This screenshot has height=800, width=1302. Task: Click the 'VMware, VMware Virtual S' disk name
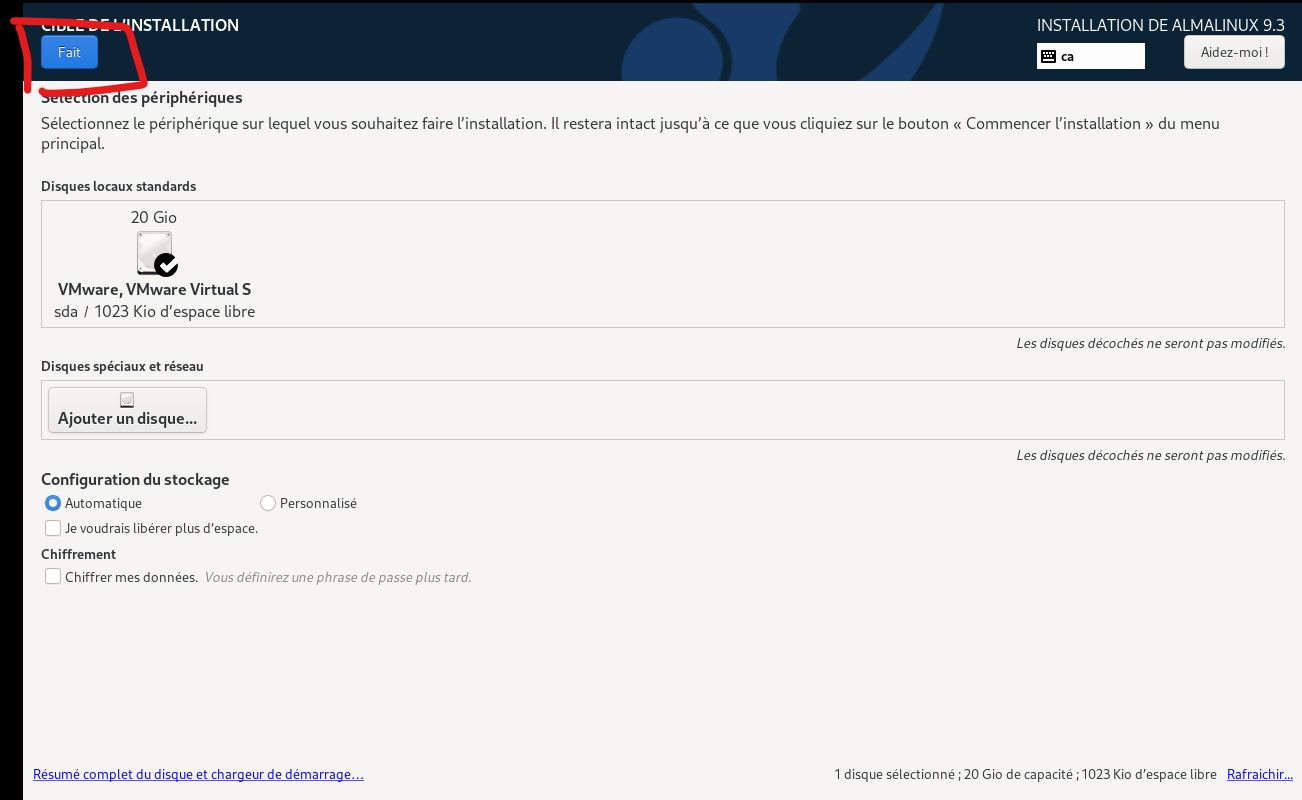pos(154,290)
